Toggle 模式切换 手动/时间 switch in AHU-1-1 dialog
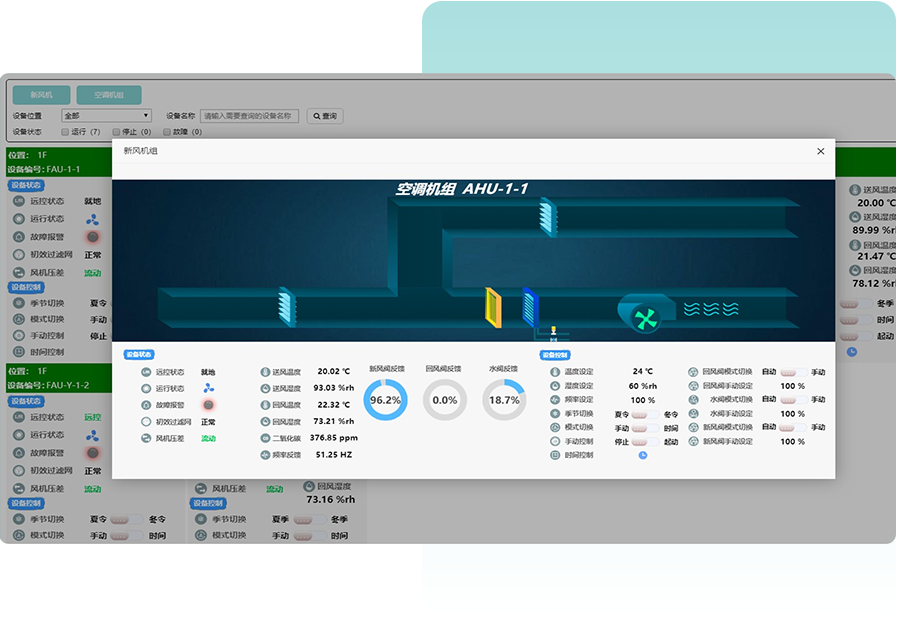The width and height of the screenshot is (897, 618). (646, 428)
